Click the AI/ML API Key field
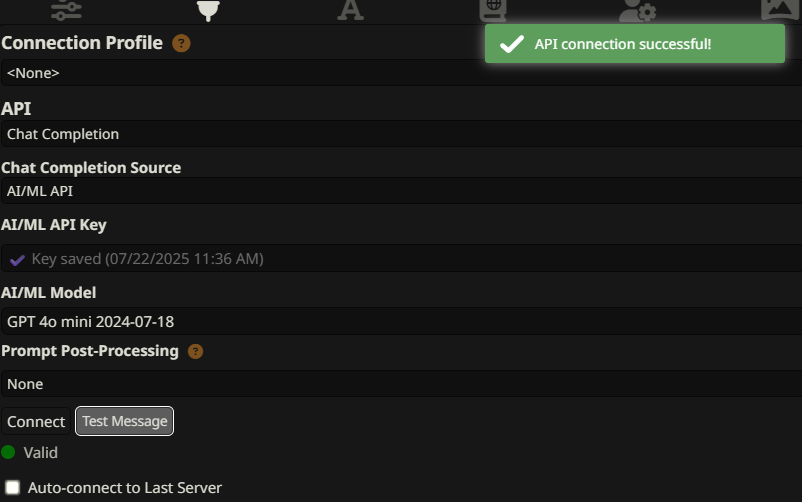 click(x=400, y=259)
